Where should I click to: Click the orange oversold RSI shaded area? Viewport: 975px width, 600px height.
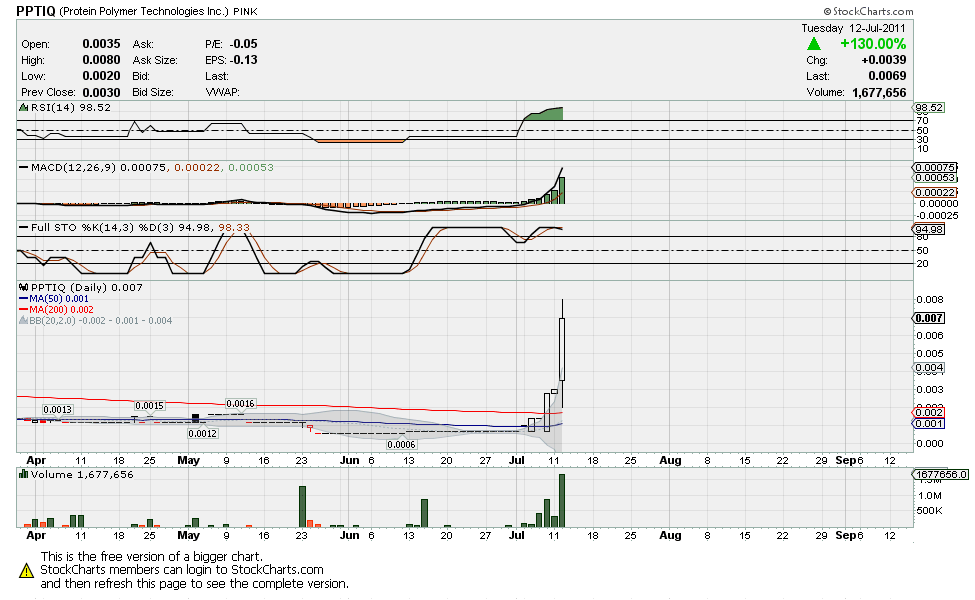[361, 141]
